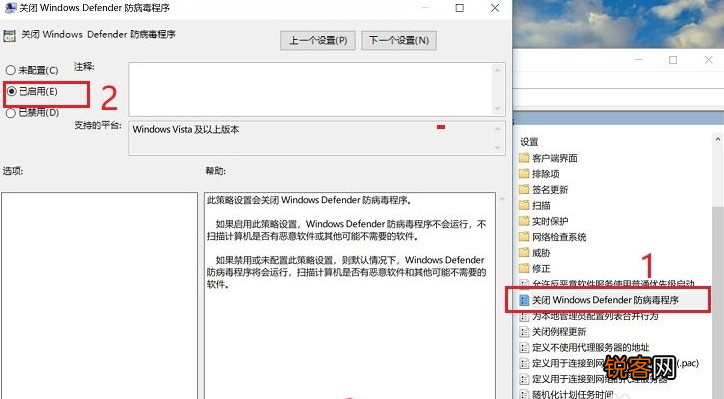Screen dimensions: 724x399
Task: Select the 已启用(E) radio button
Action: point(12,91)
